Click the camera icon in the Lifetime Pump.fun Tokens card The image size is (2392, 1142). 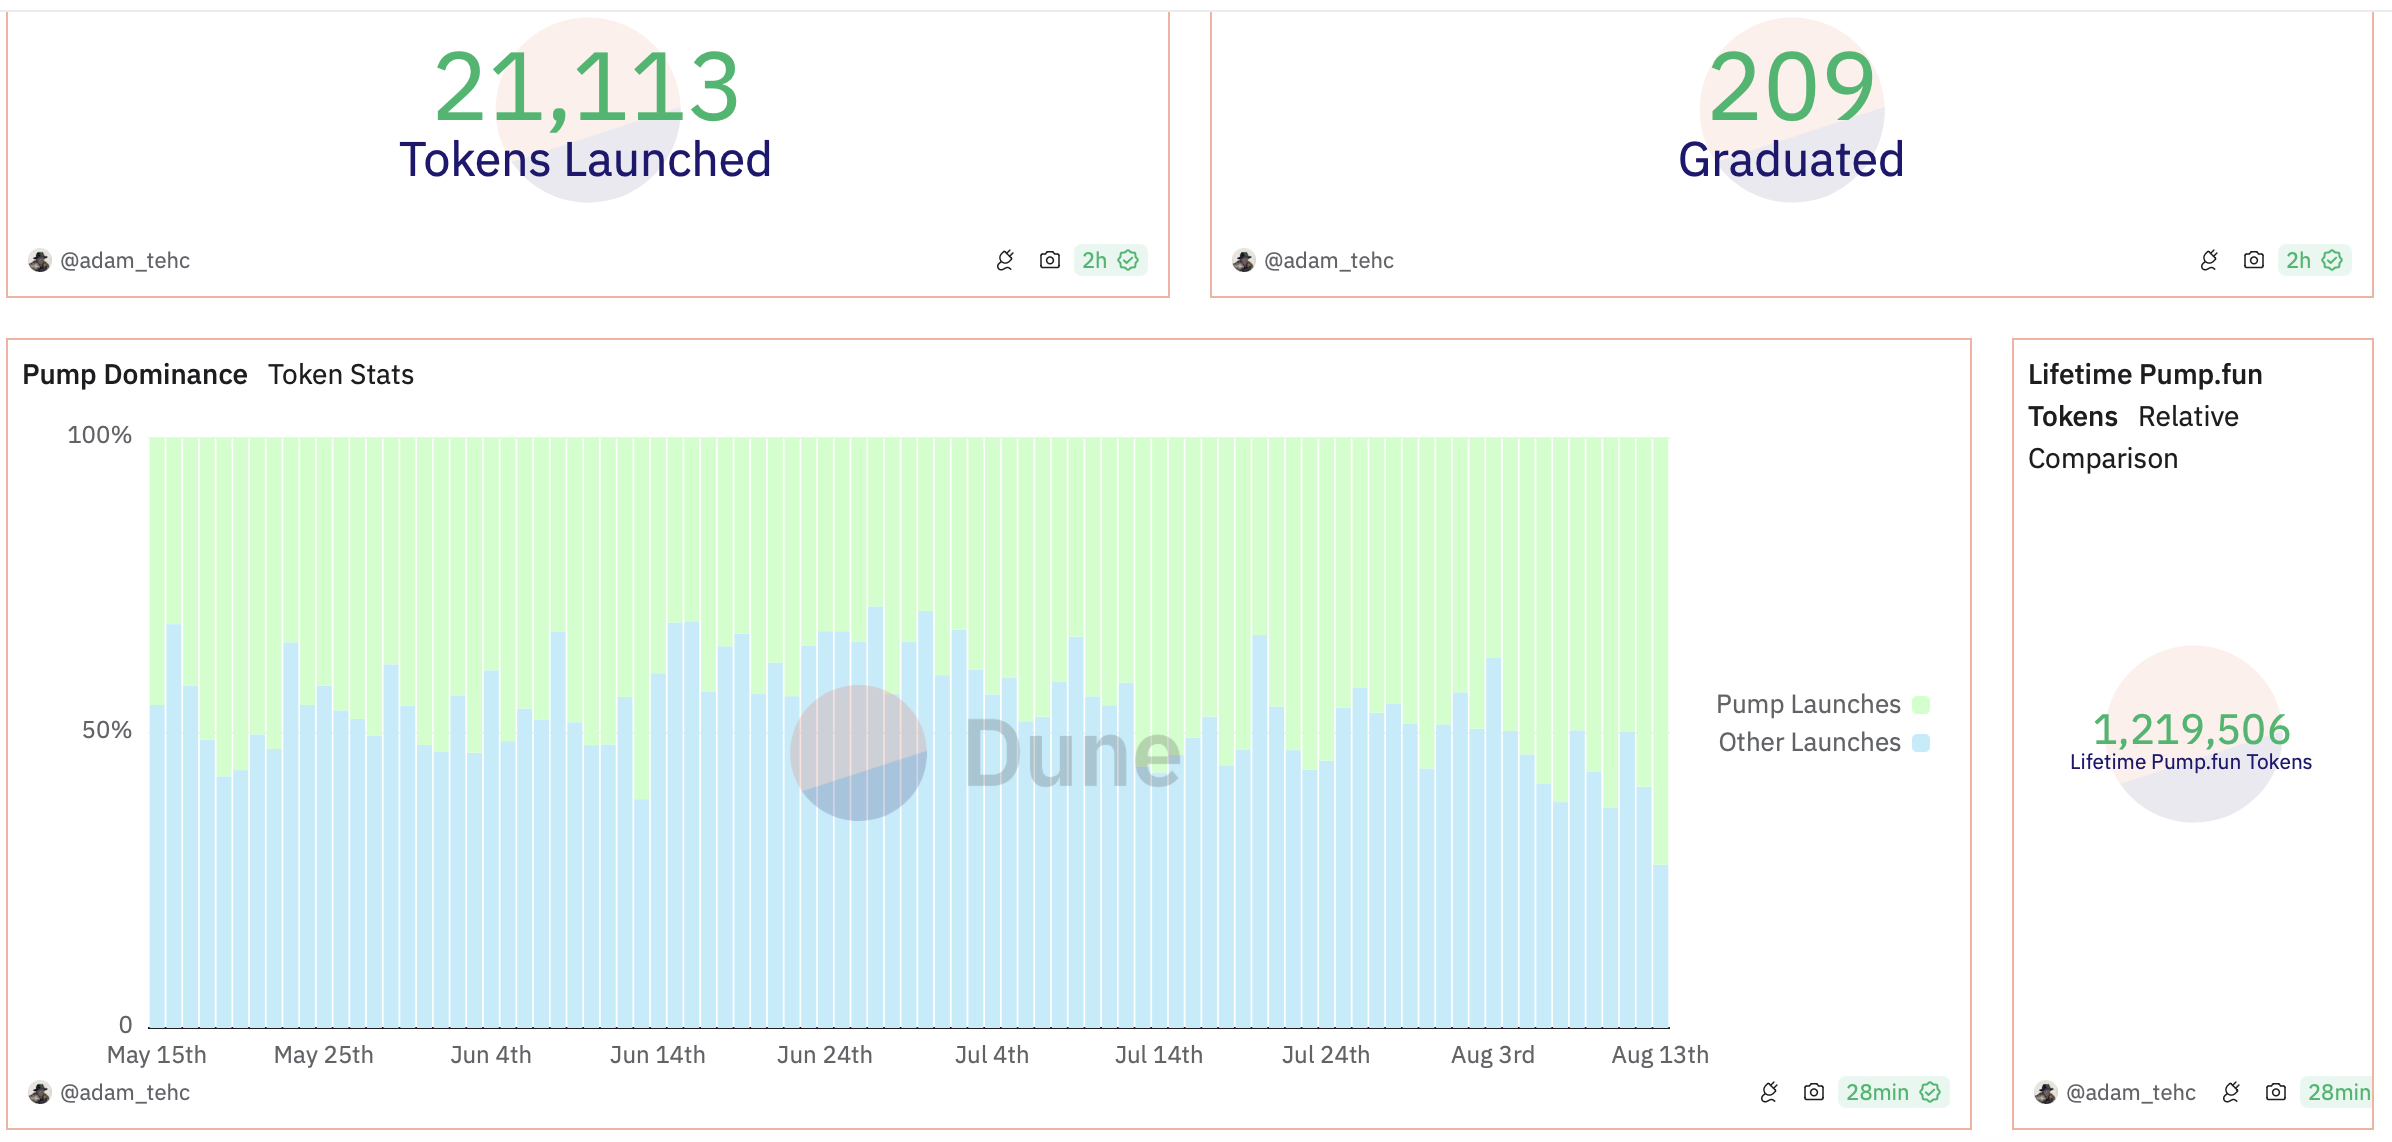[x=2275, y=1092]
